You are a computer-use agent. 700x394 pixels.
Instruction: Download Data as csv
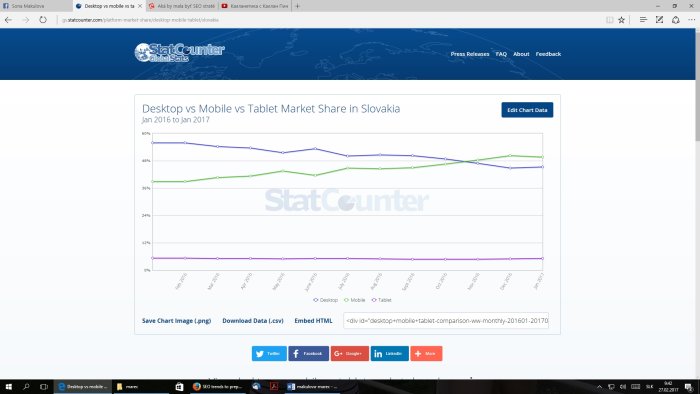[253, 320]
